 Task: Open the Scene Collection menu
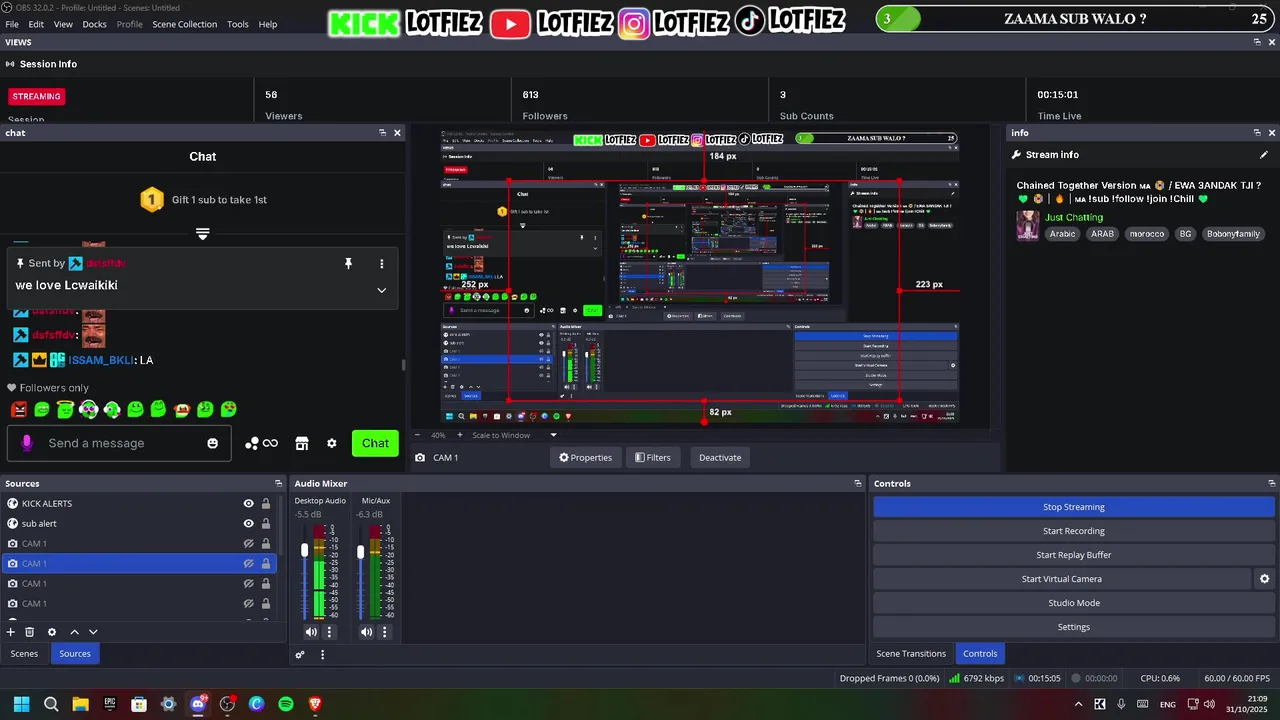(x=184, y=24)
